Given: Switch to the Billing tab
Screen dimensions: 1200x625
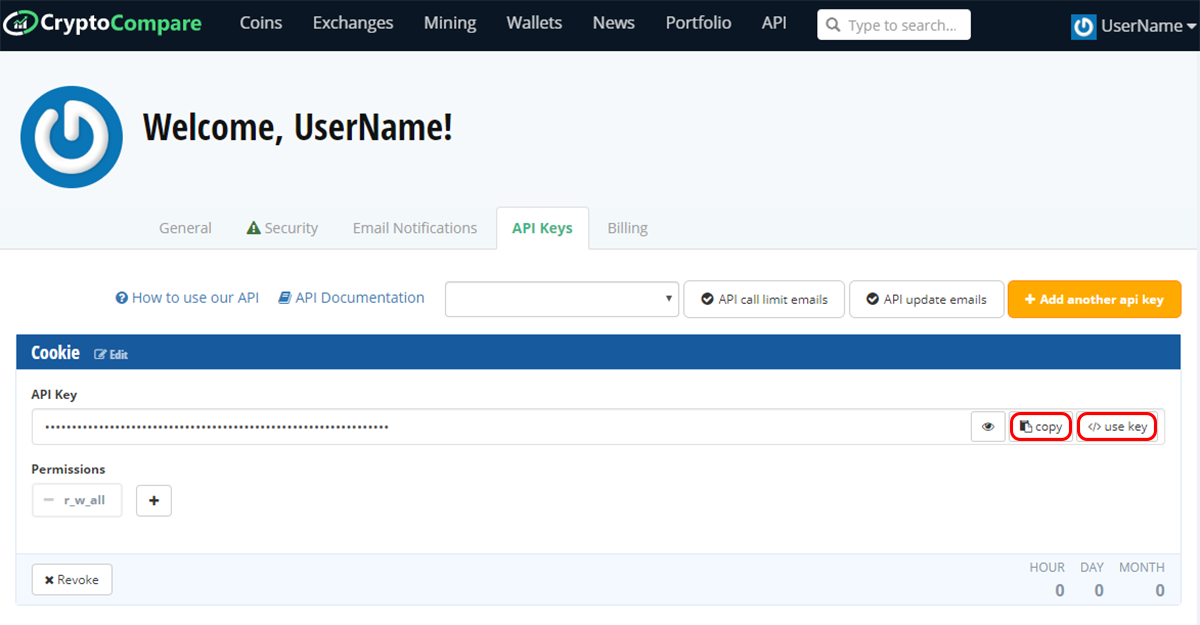Looking at the screenshot, I should point(627,228).
